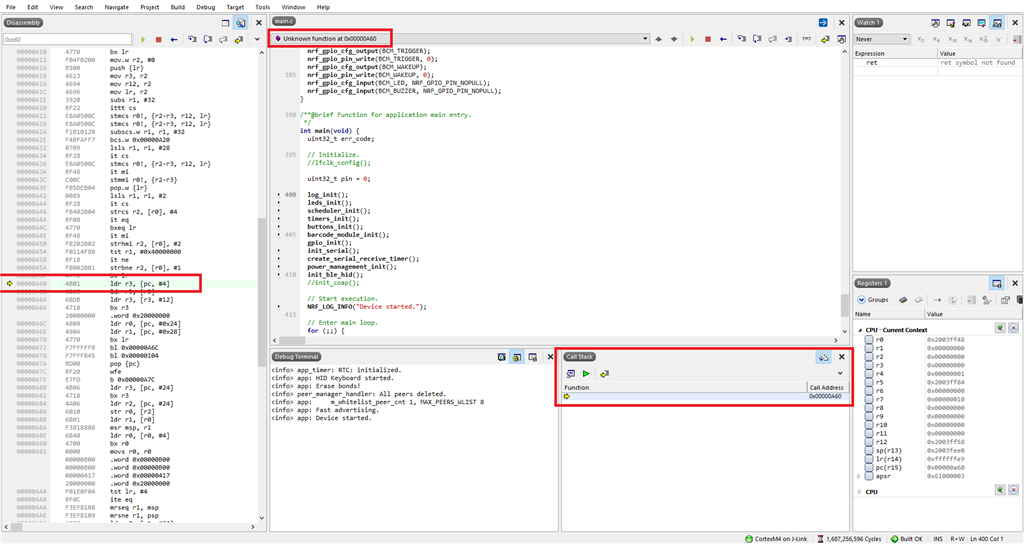The image size is (1024, 544).
Task: Step into in Disassembly toolbar
Action: tap(192, 39)
